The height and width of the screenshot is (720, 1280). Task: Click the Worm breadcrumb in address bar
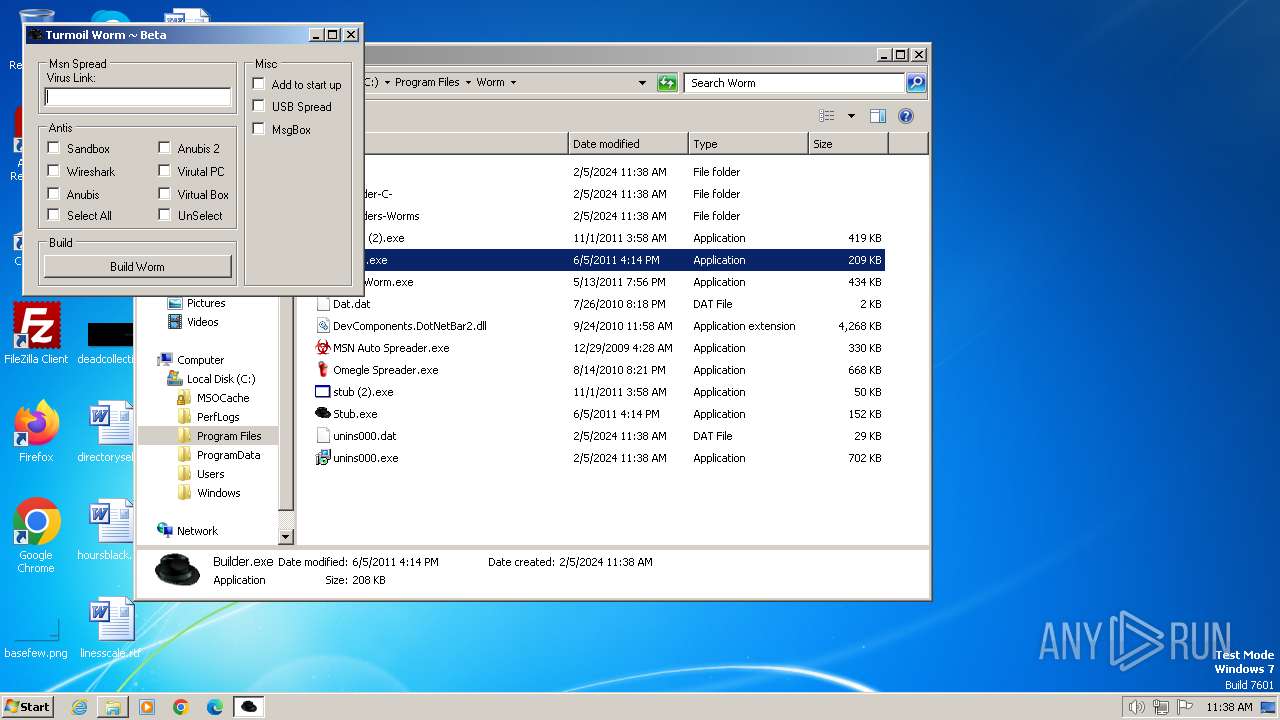[x=490, y=83]
